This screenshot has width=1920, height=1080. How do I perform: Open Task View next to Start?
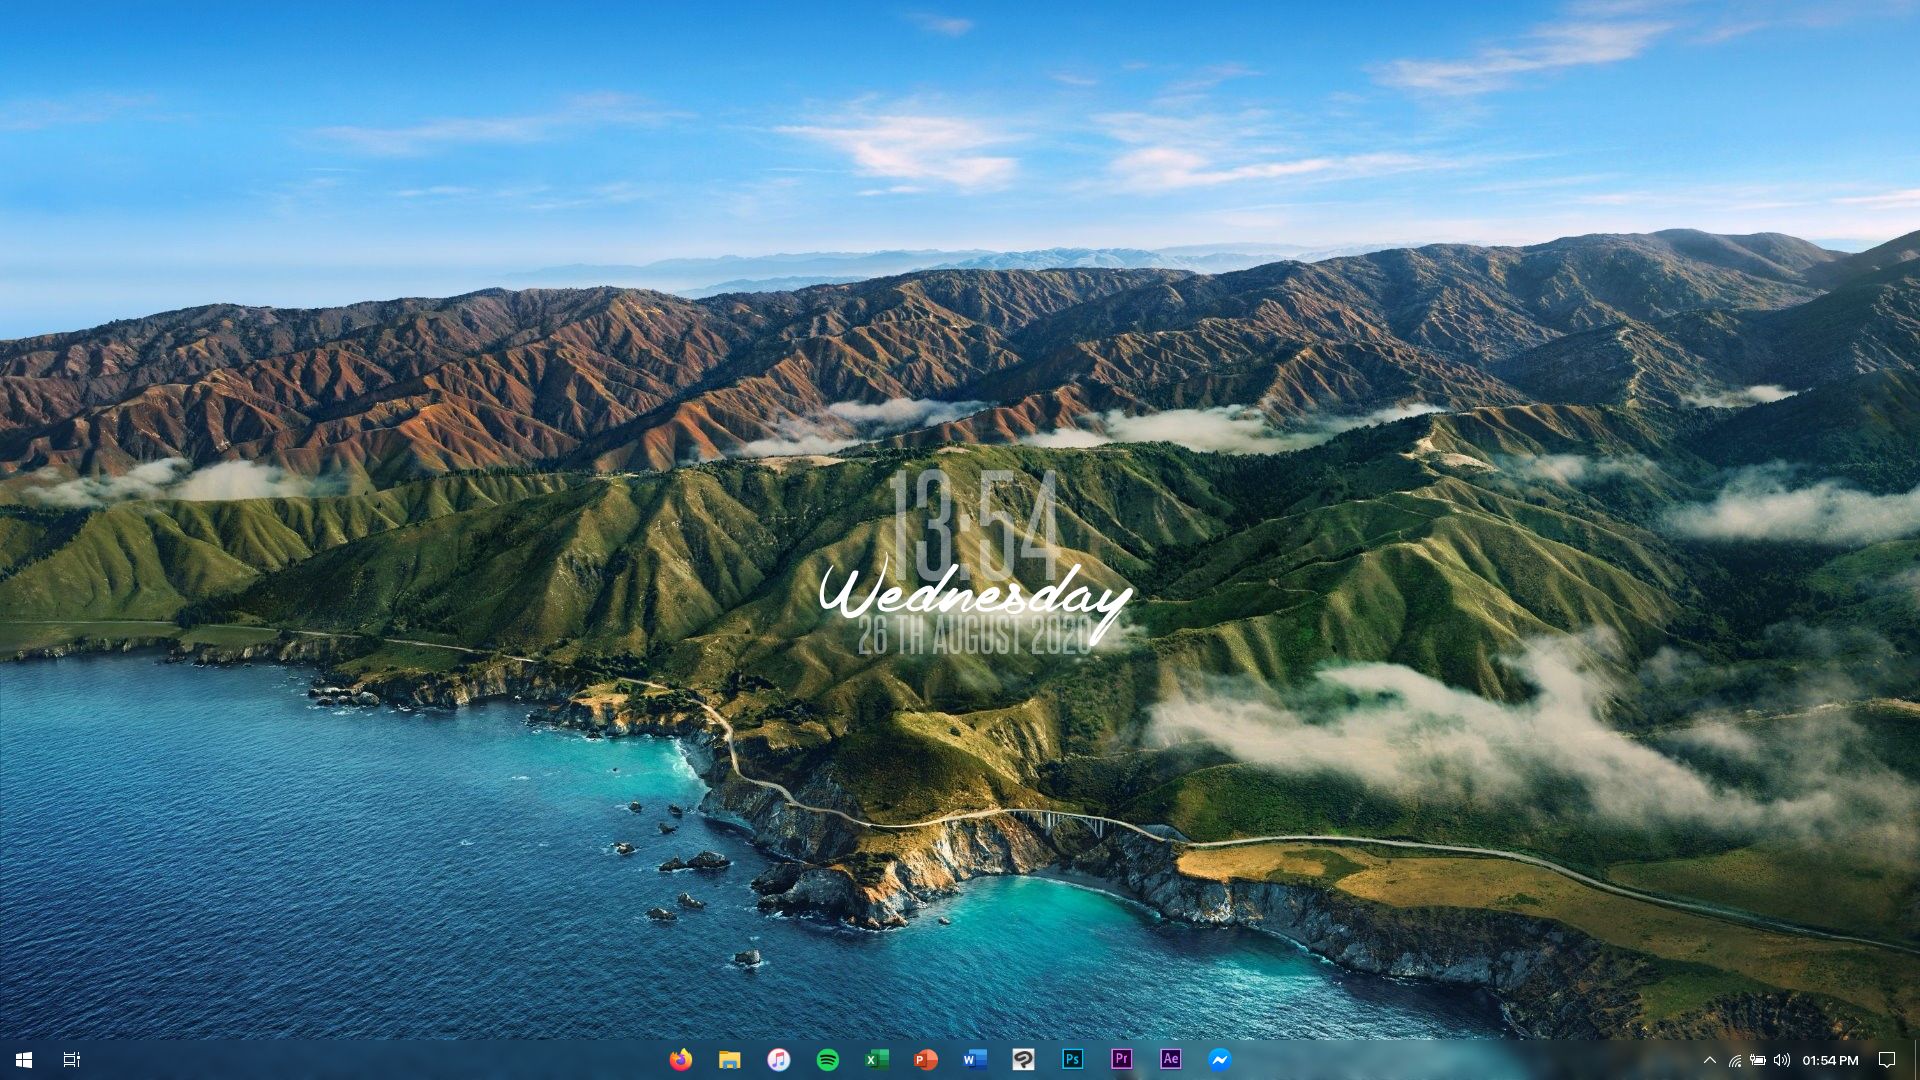tap(70, 1060)
